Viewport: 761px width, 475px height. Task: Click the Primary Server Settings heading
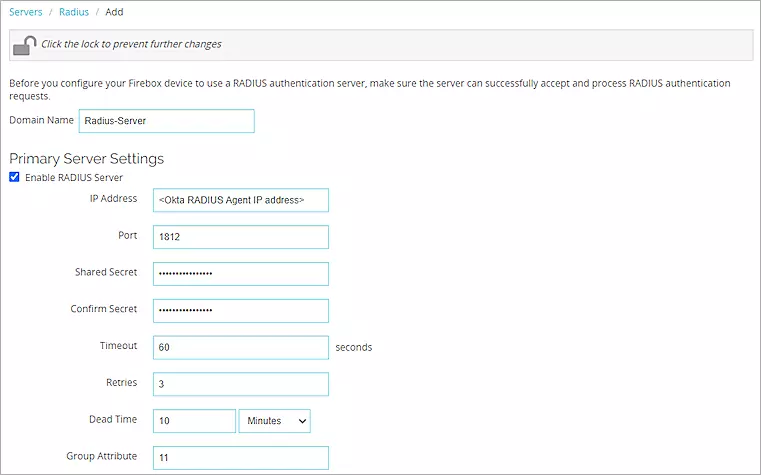click(86, 159)
